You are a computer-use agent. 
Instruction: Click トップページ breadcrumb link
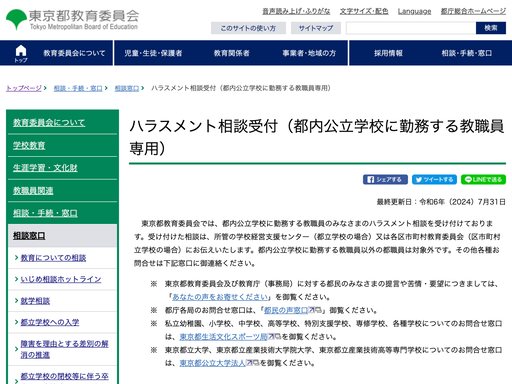pyautogui.click(x=24, y=88)
